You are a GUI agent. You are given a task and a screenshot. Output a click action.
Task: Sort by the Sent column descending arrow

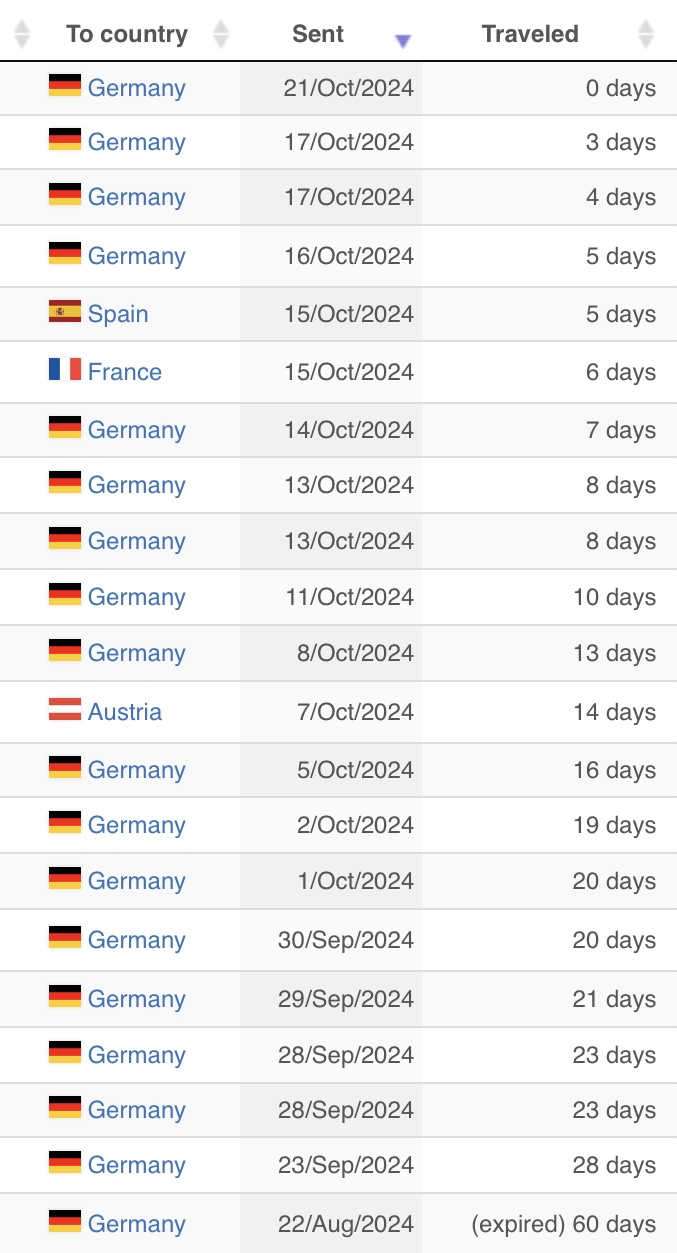[x=403, y=41]
